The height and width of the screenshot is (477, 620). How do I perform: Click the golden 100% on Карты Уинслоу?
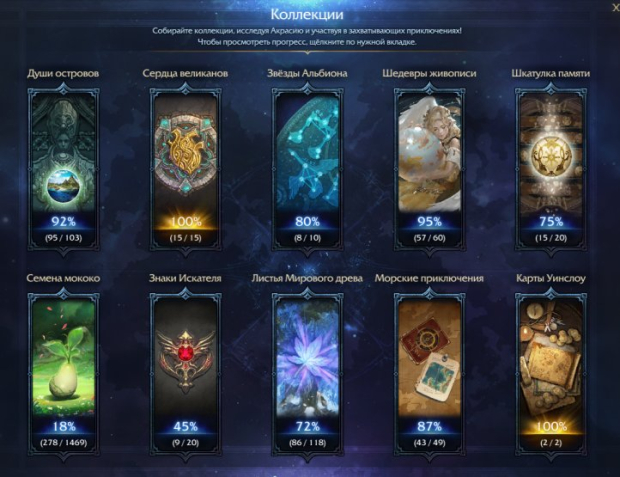click(551, 426)
